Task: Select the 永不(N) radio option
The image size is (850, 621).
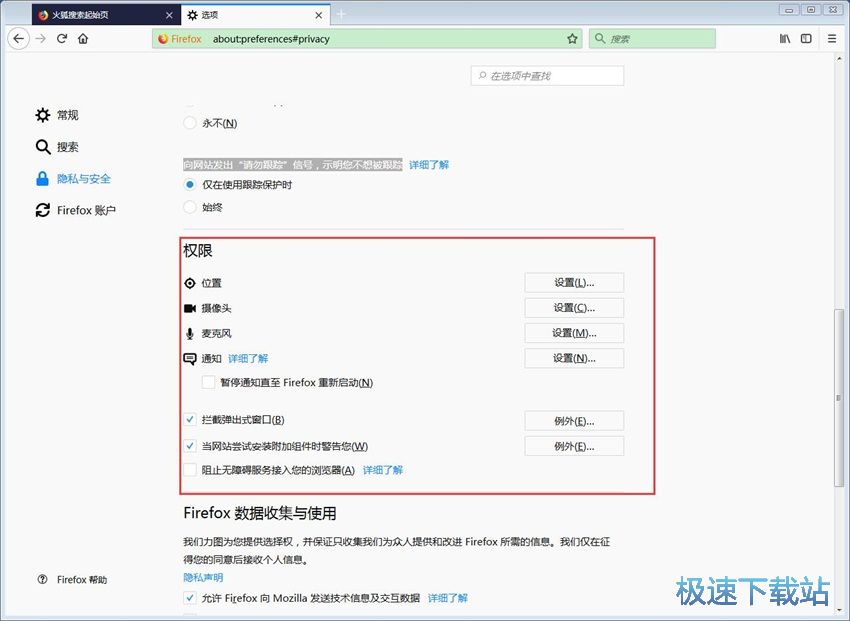Action: tap(190, 123)
